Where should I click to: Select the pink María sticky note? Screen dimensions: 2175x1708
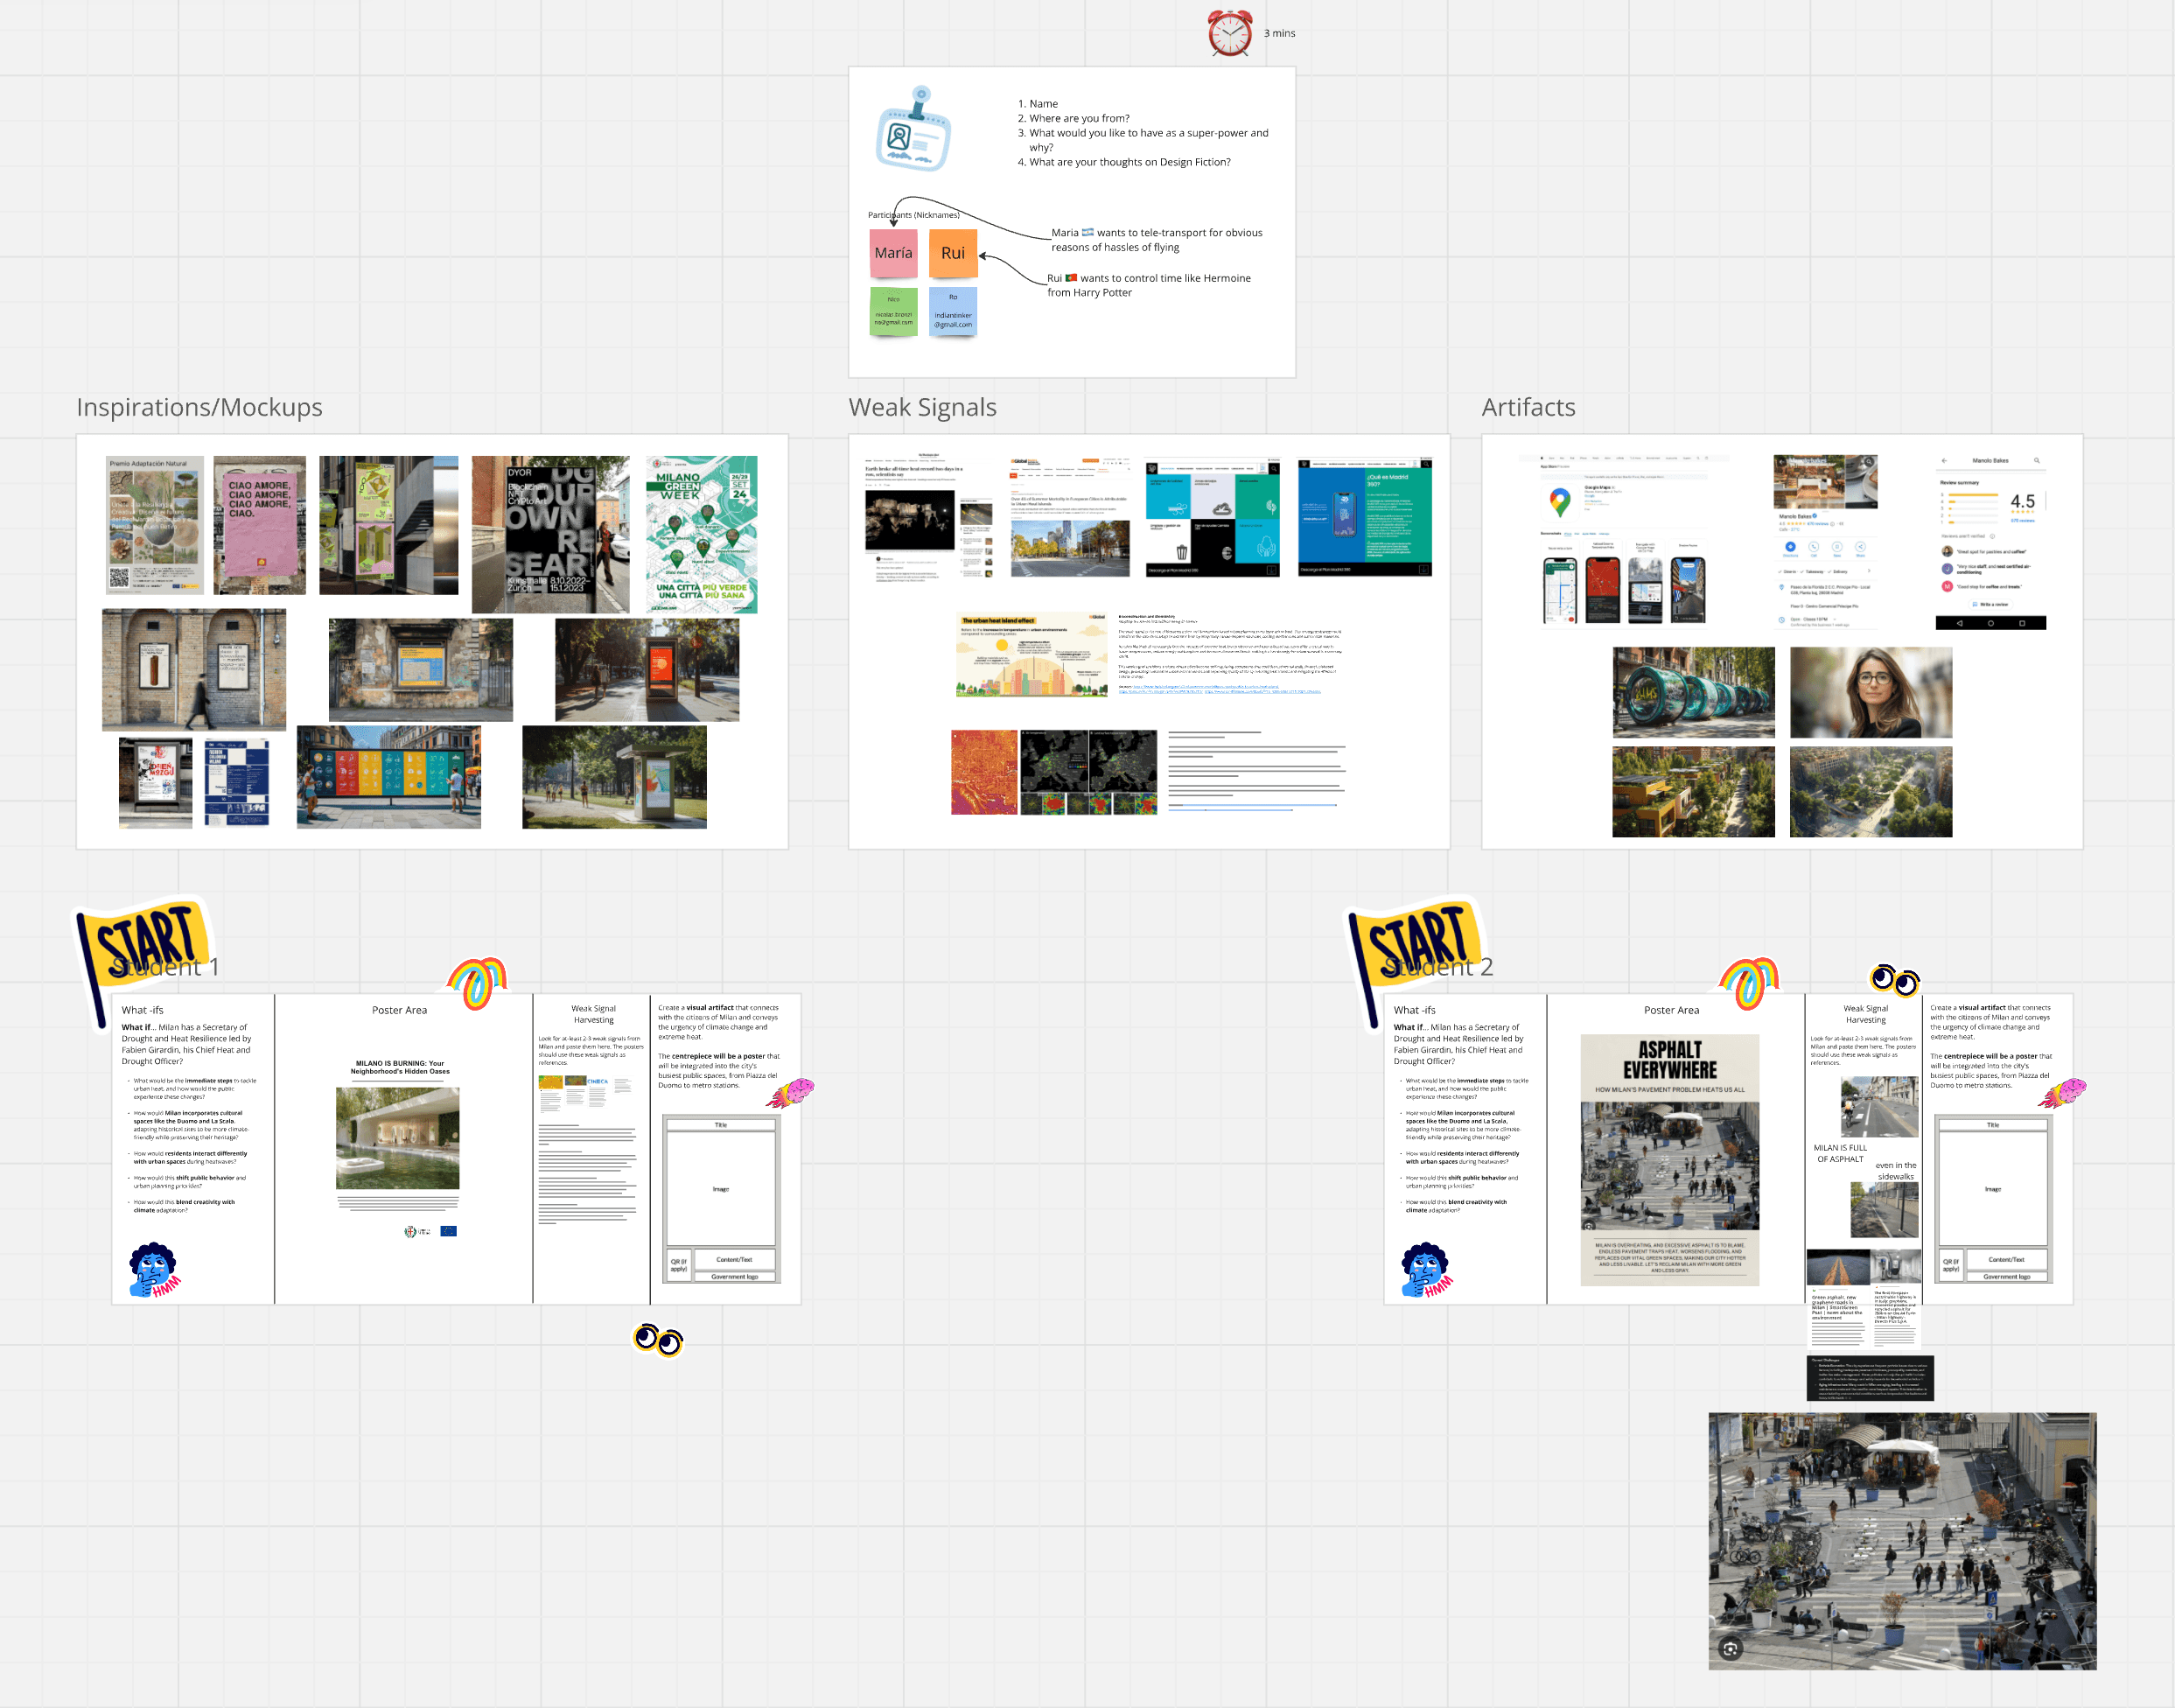pos(893,253)
